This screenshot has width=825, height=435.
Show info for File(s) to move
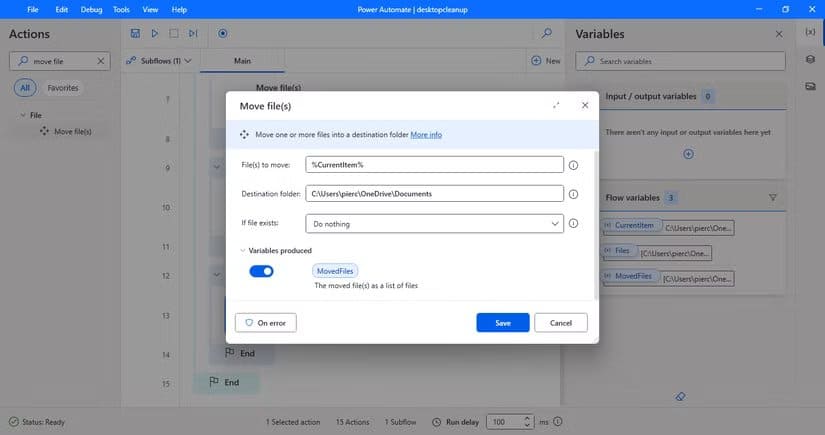[573, 165]
